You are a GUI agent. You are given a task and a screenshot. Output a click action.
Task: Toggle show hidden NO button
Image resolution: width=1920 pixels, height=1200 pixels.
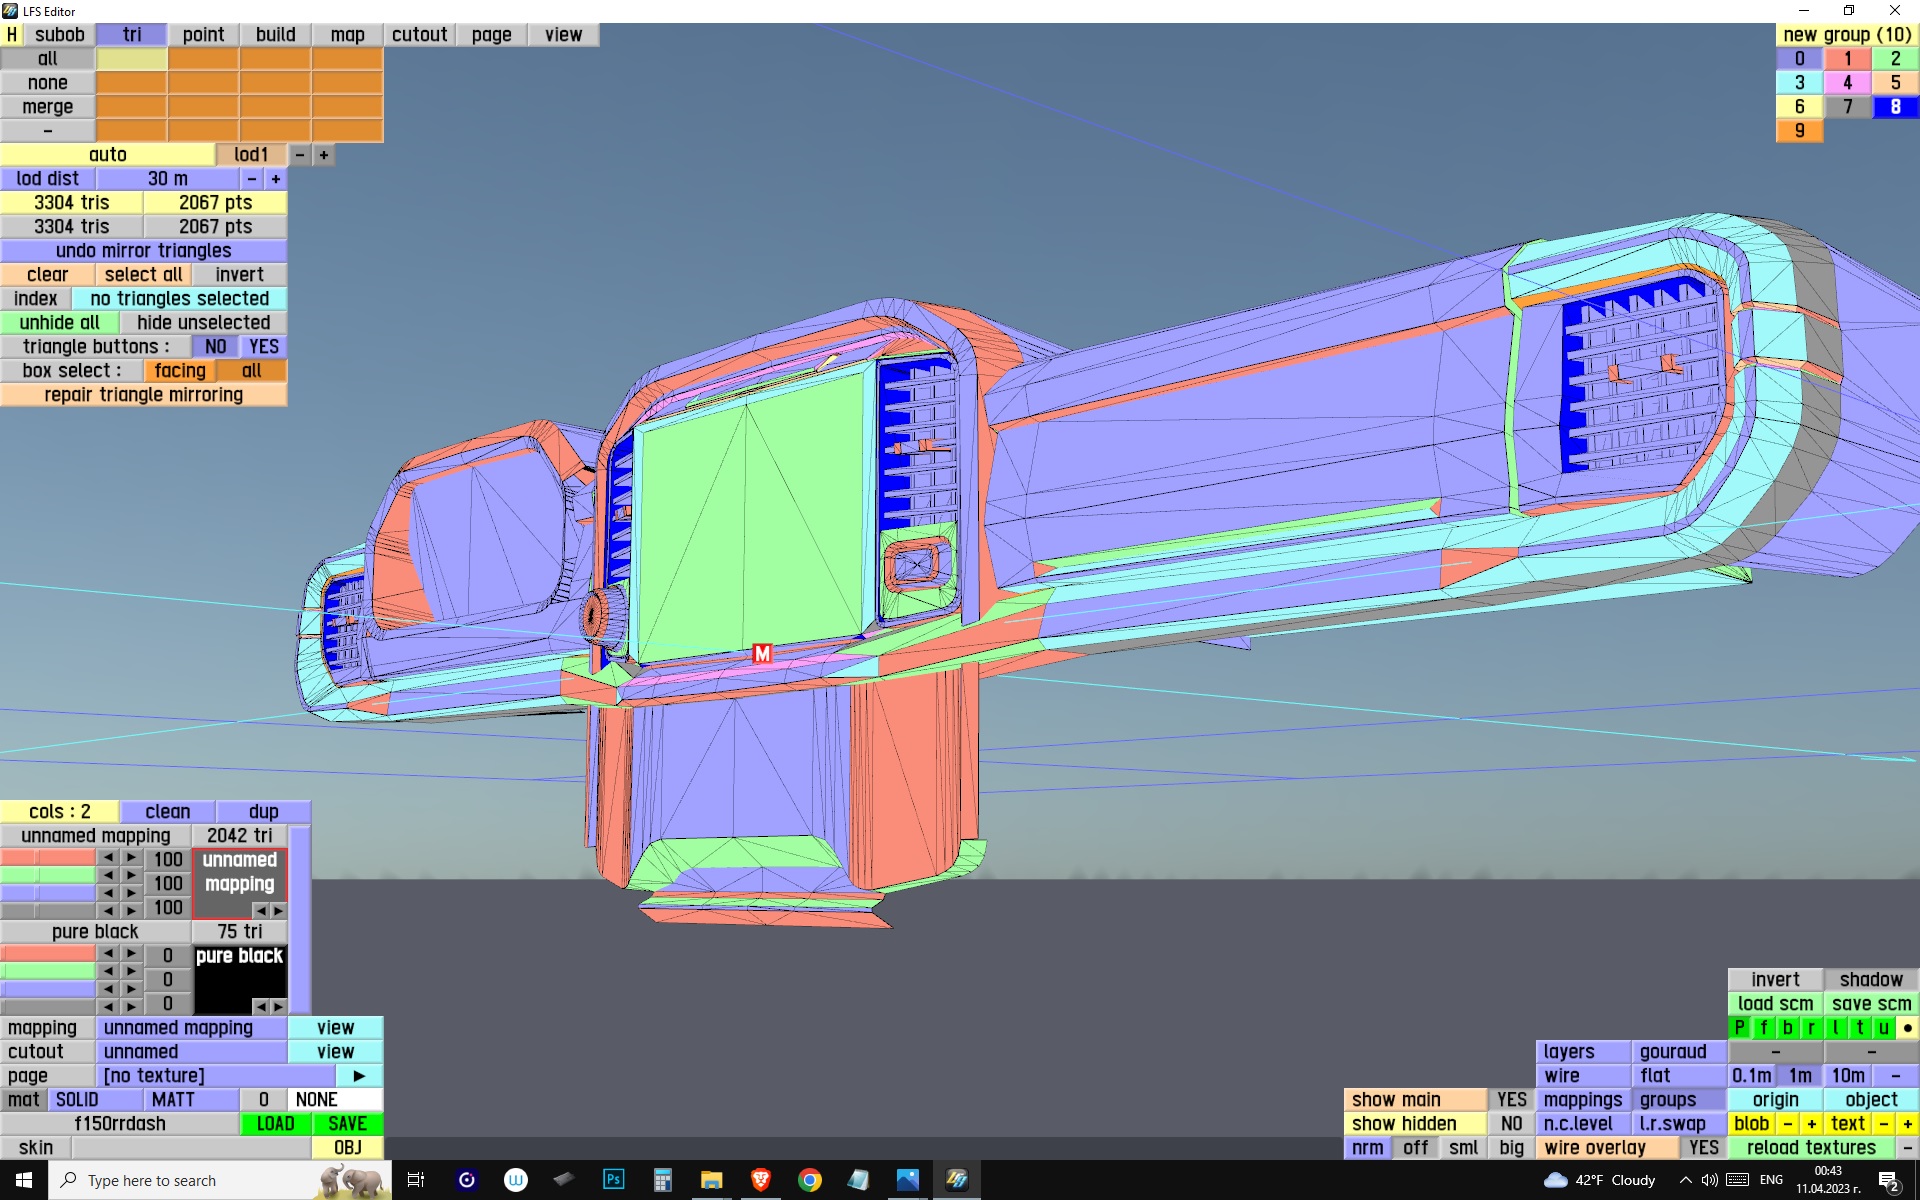click(x=1511, y=1124)
